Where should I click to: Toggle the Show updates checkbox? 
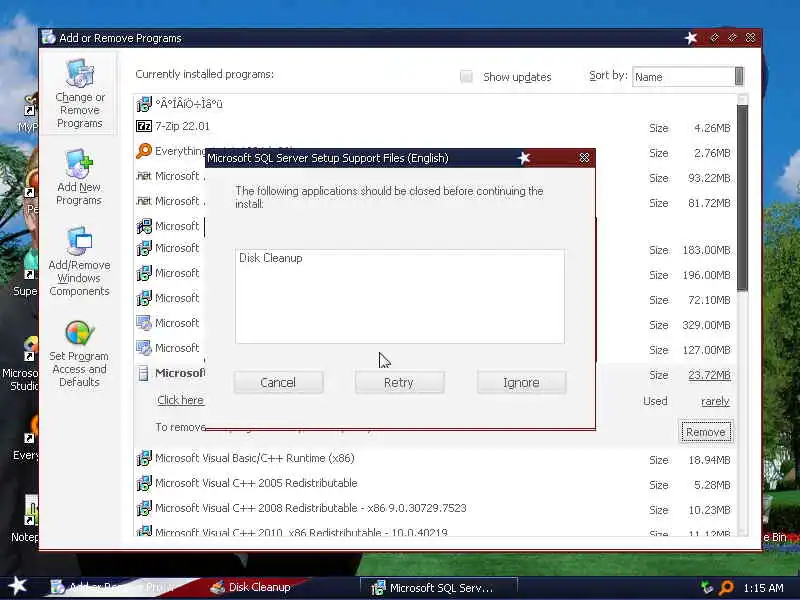pyautogui.click(x=466, y=77)
